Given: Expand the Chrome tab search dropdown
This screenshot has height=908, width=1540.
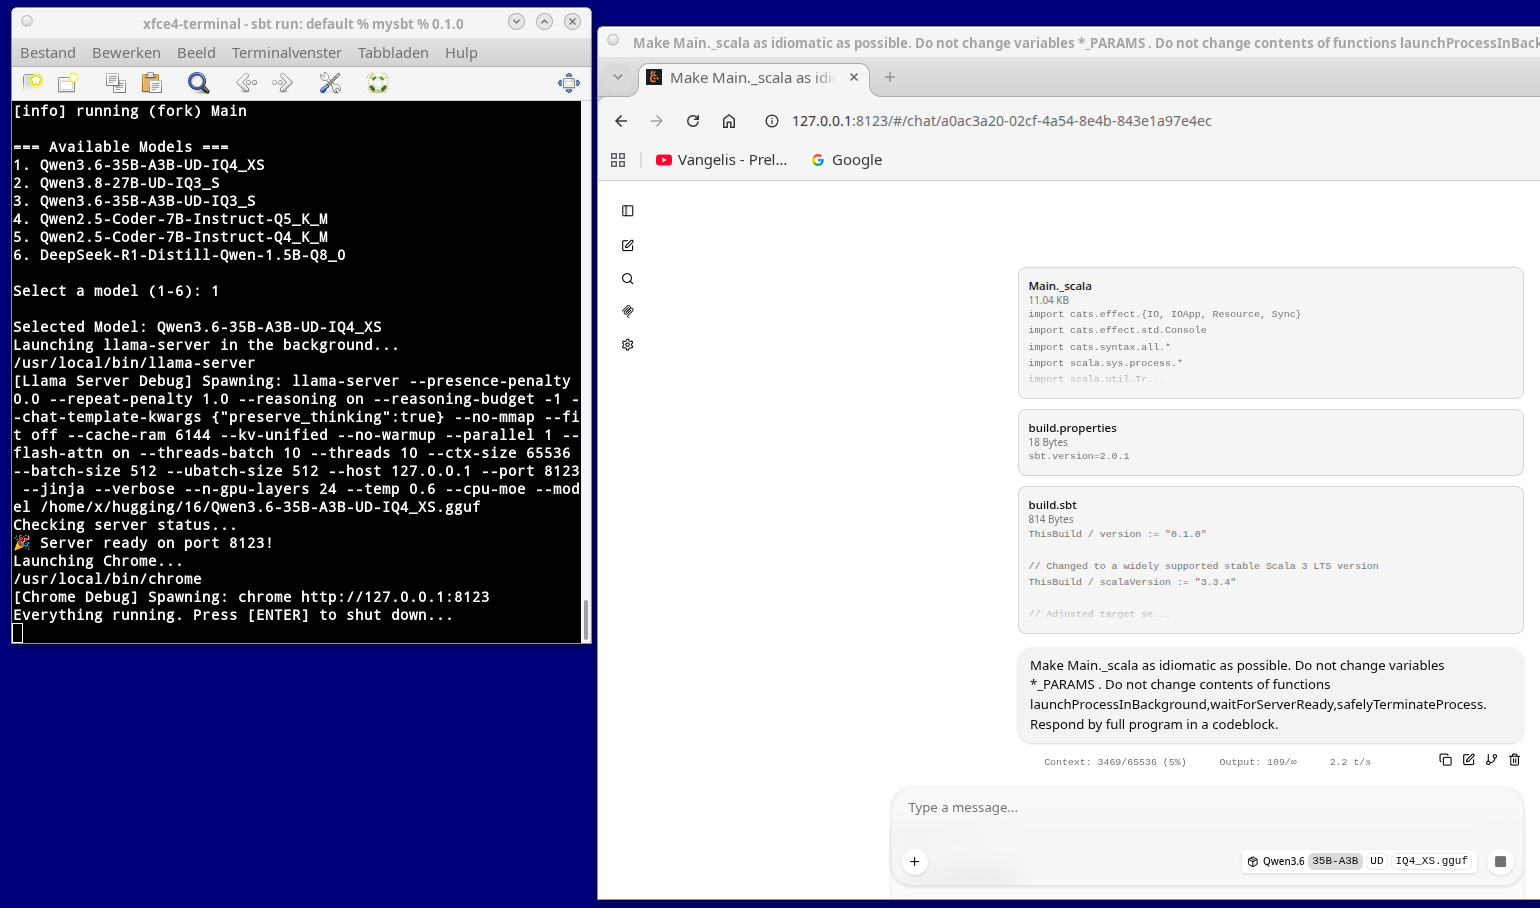Looking at the screenshot, I should (x=618, y=77).
